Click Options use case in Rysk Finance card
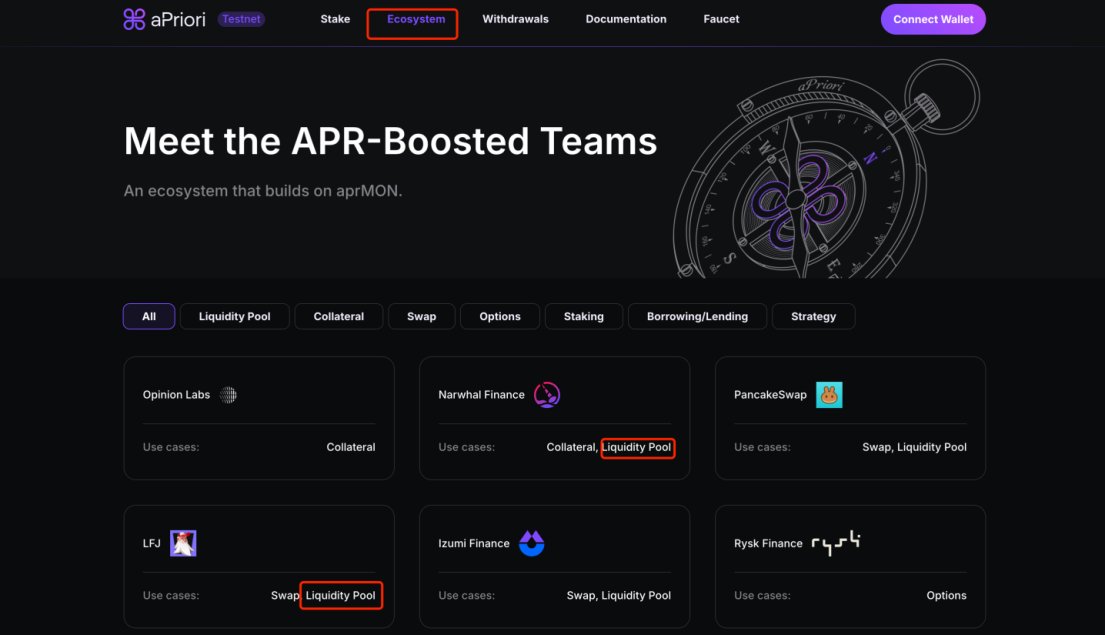Image resolution: width=1105 pixels, height=635 pixels. pyautogui.click(x=946, y=596)
